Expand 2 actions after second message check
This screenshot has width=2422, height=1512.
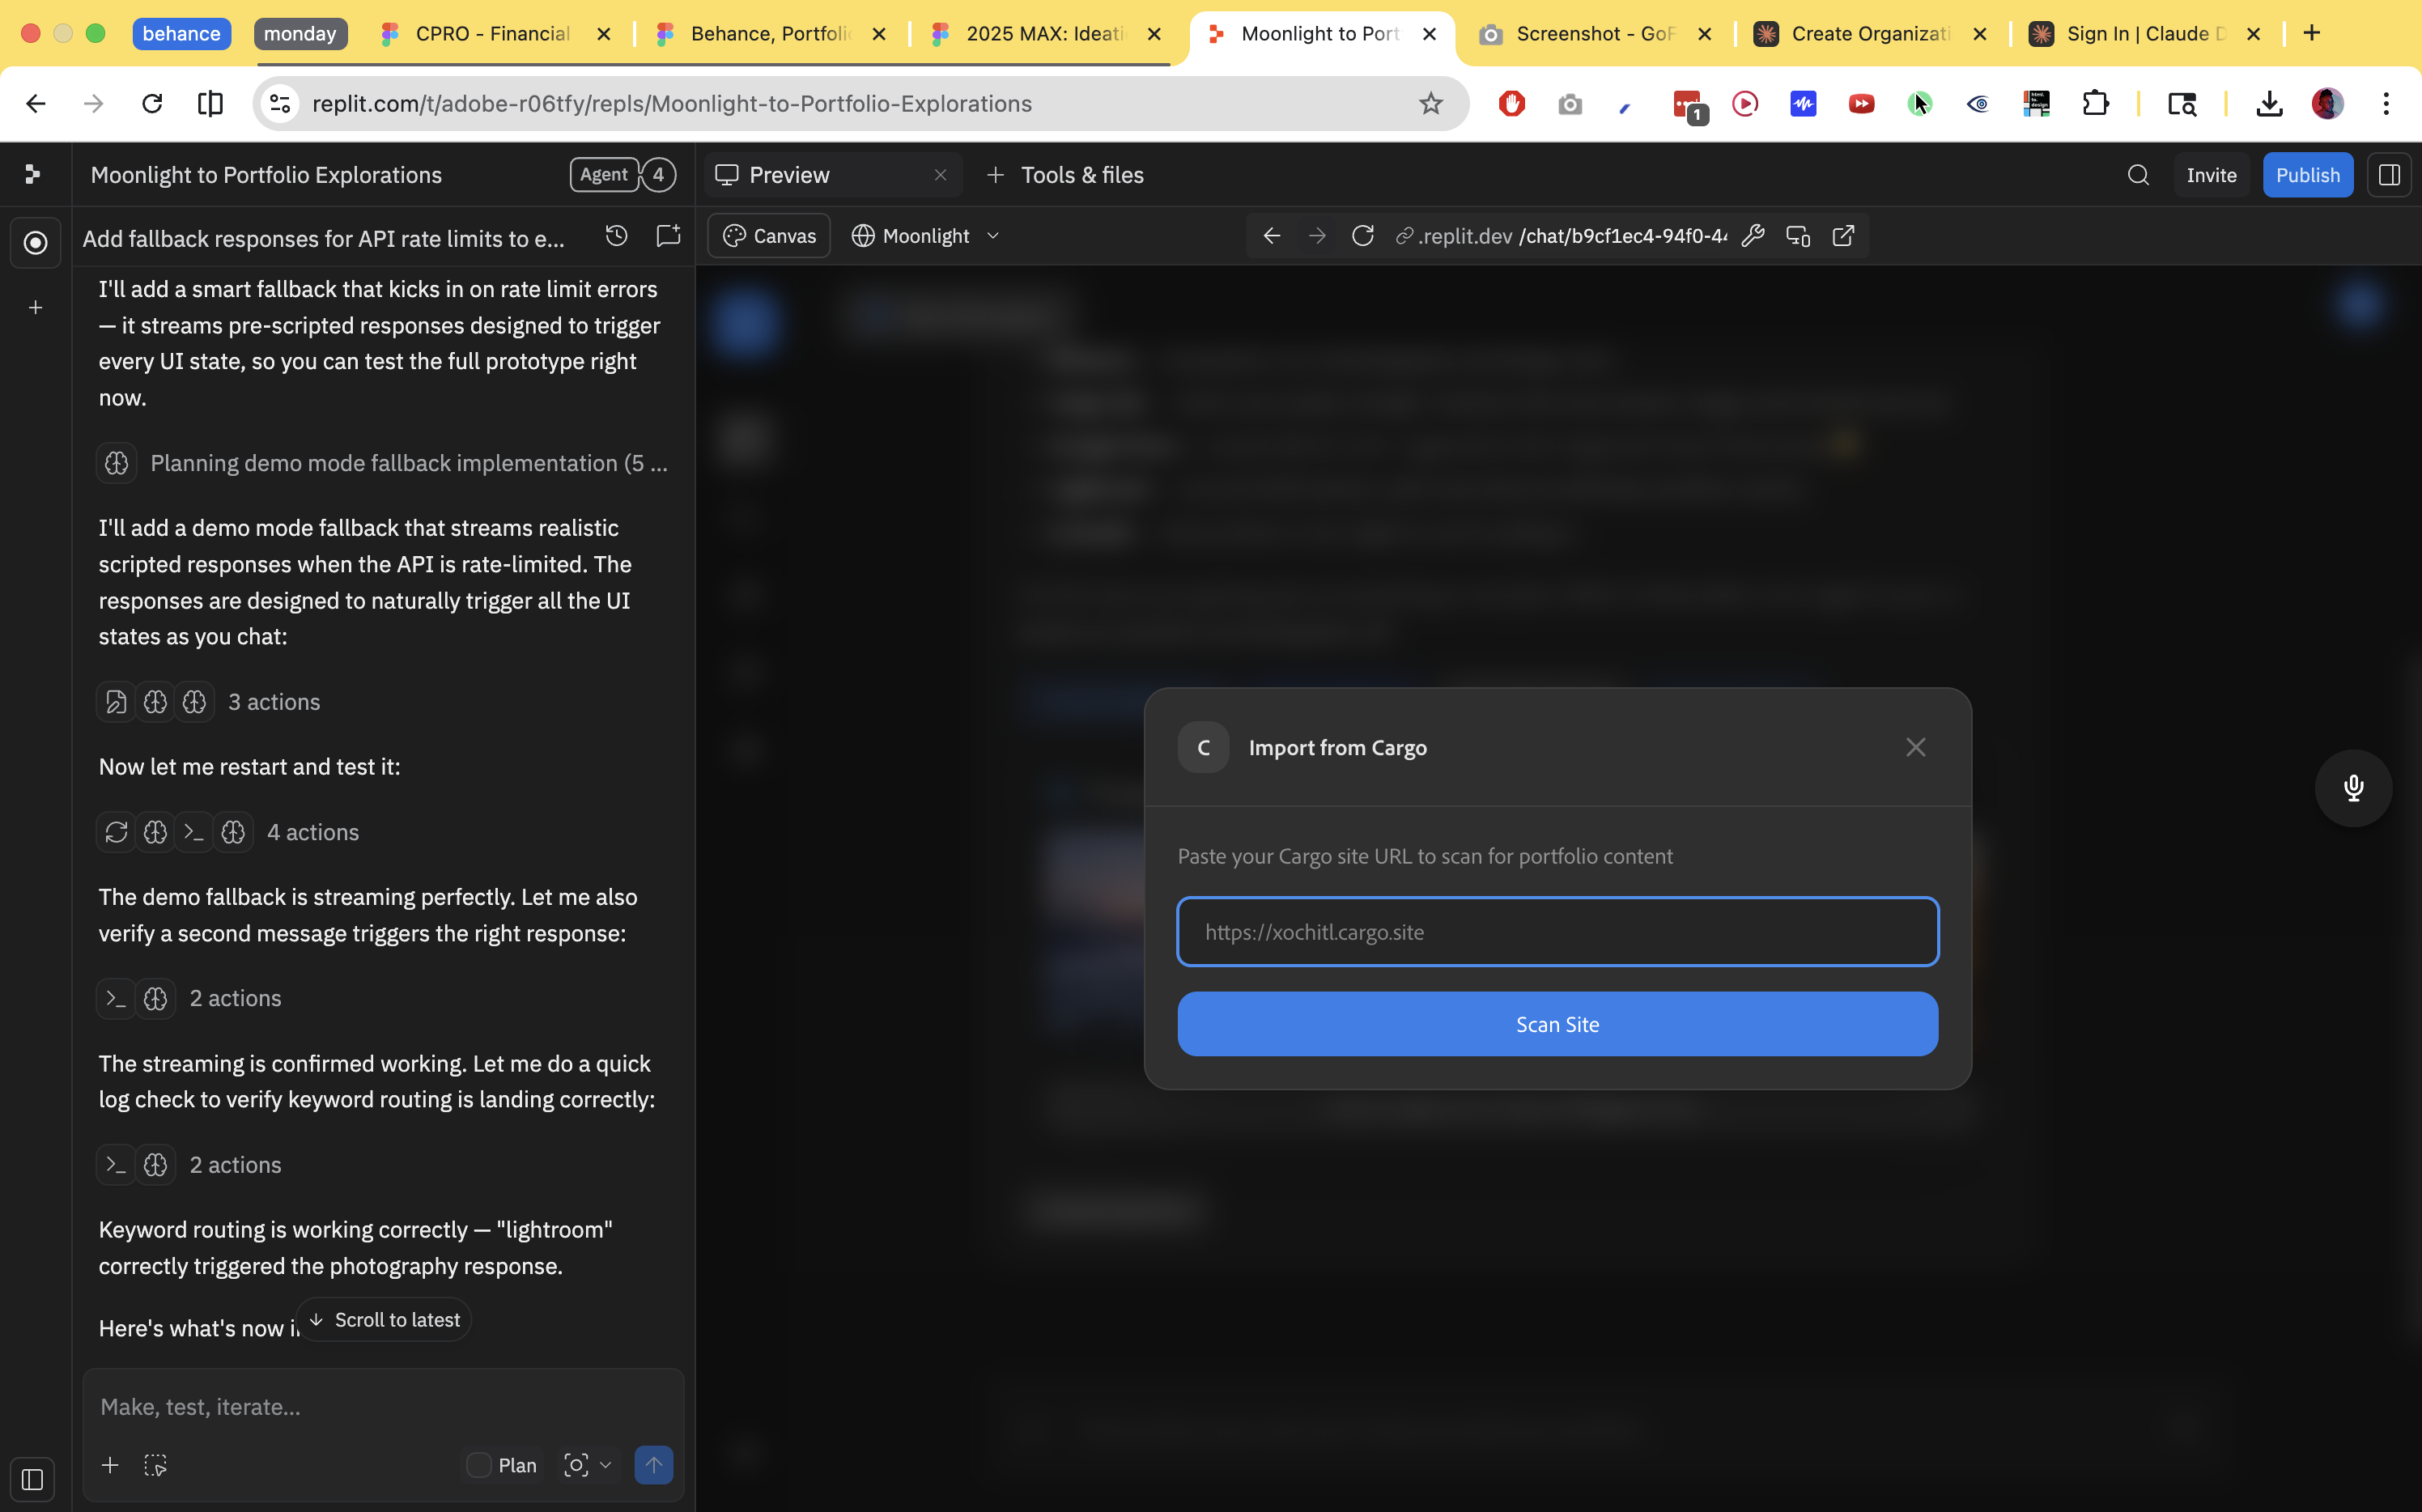click(x=190, y=998)
